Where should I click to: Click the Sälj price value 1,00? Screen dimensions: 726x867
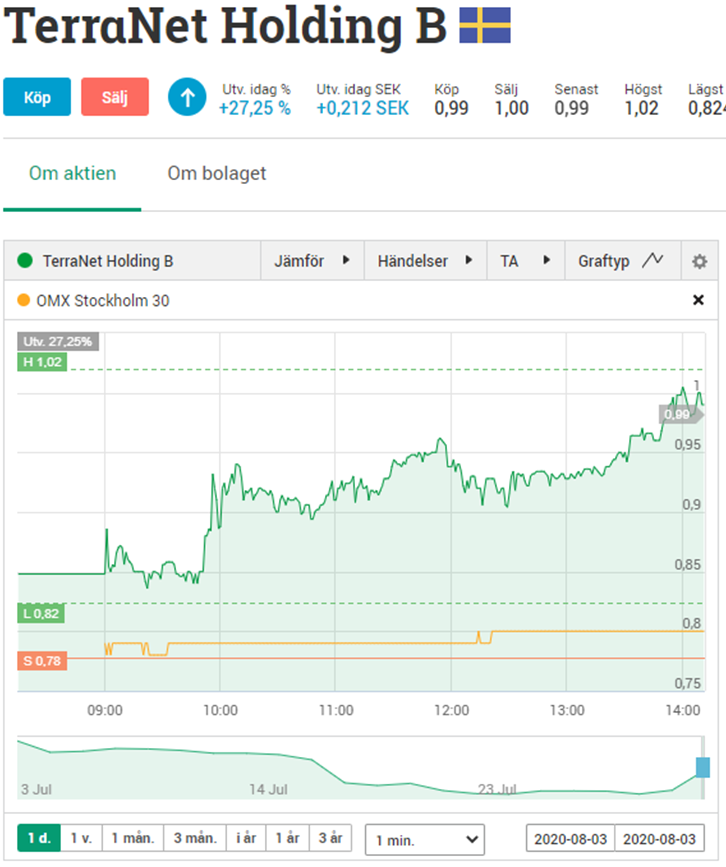(511, 108)
